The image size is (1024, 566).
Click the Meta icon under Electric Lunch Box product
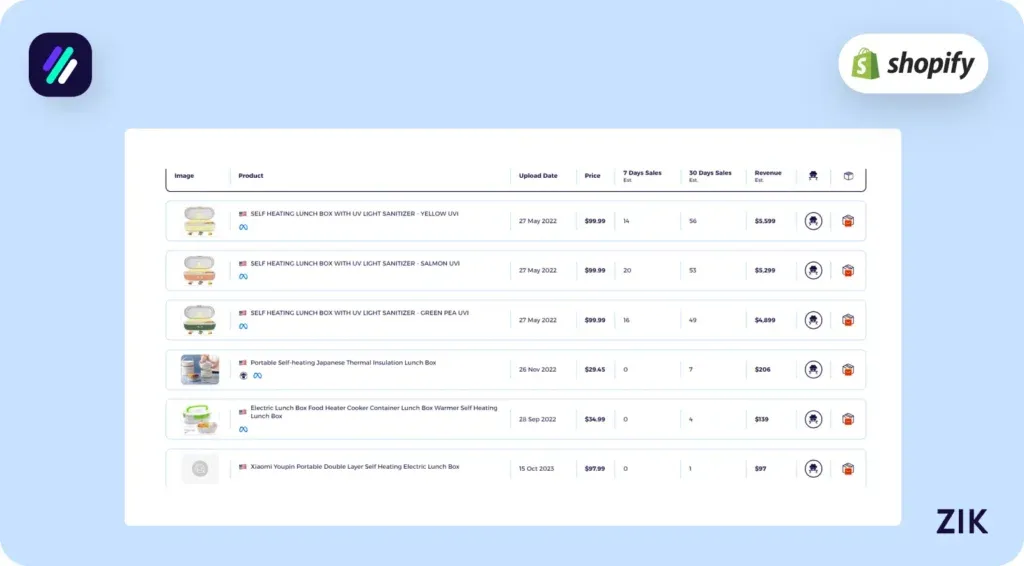[x=243, y=429]
